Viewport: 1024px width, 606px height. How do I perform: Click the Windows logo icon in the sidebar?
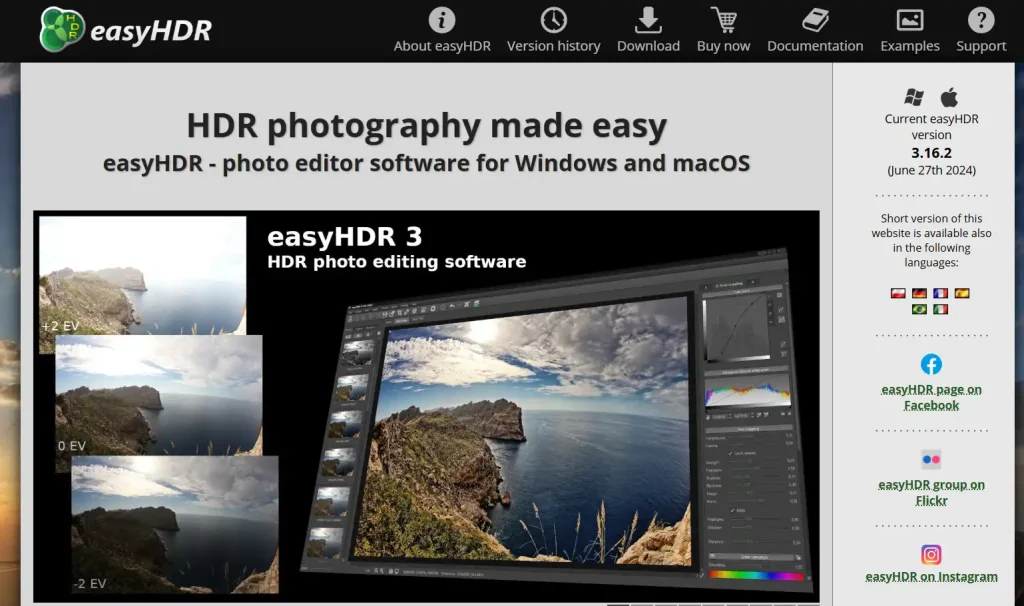tap(914, 97)
